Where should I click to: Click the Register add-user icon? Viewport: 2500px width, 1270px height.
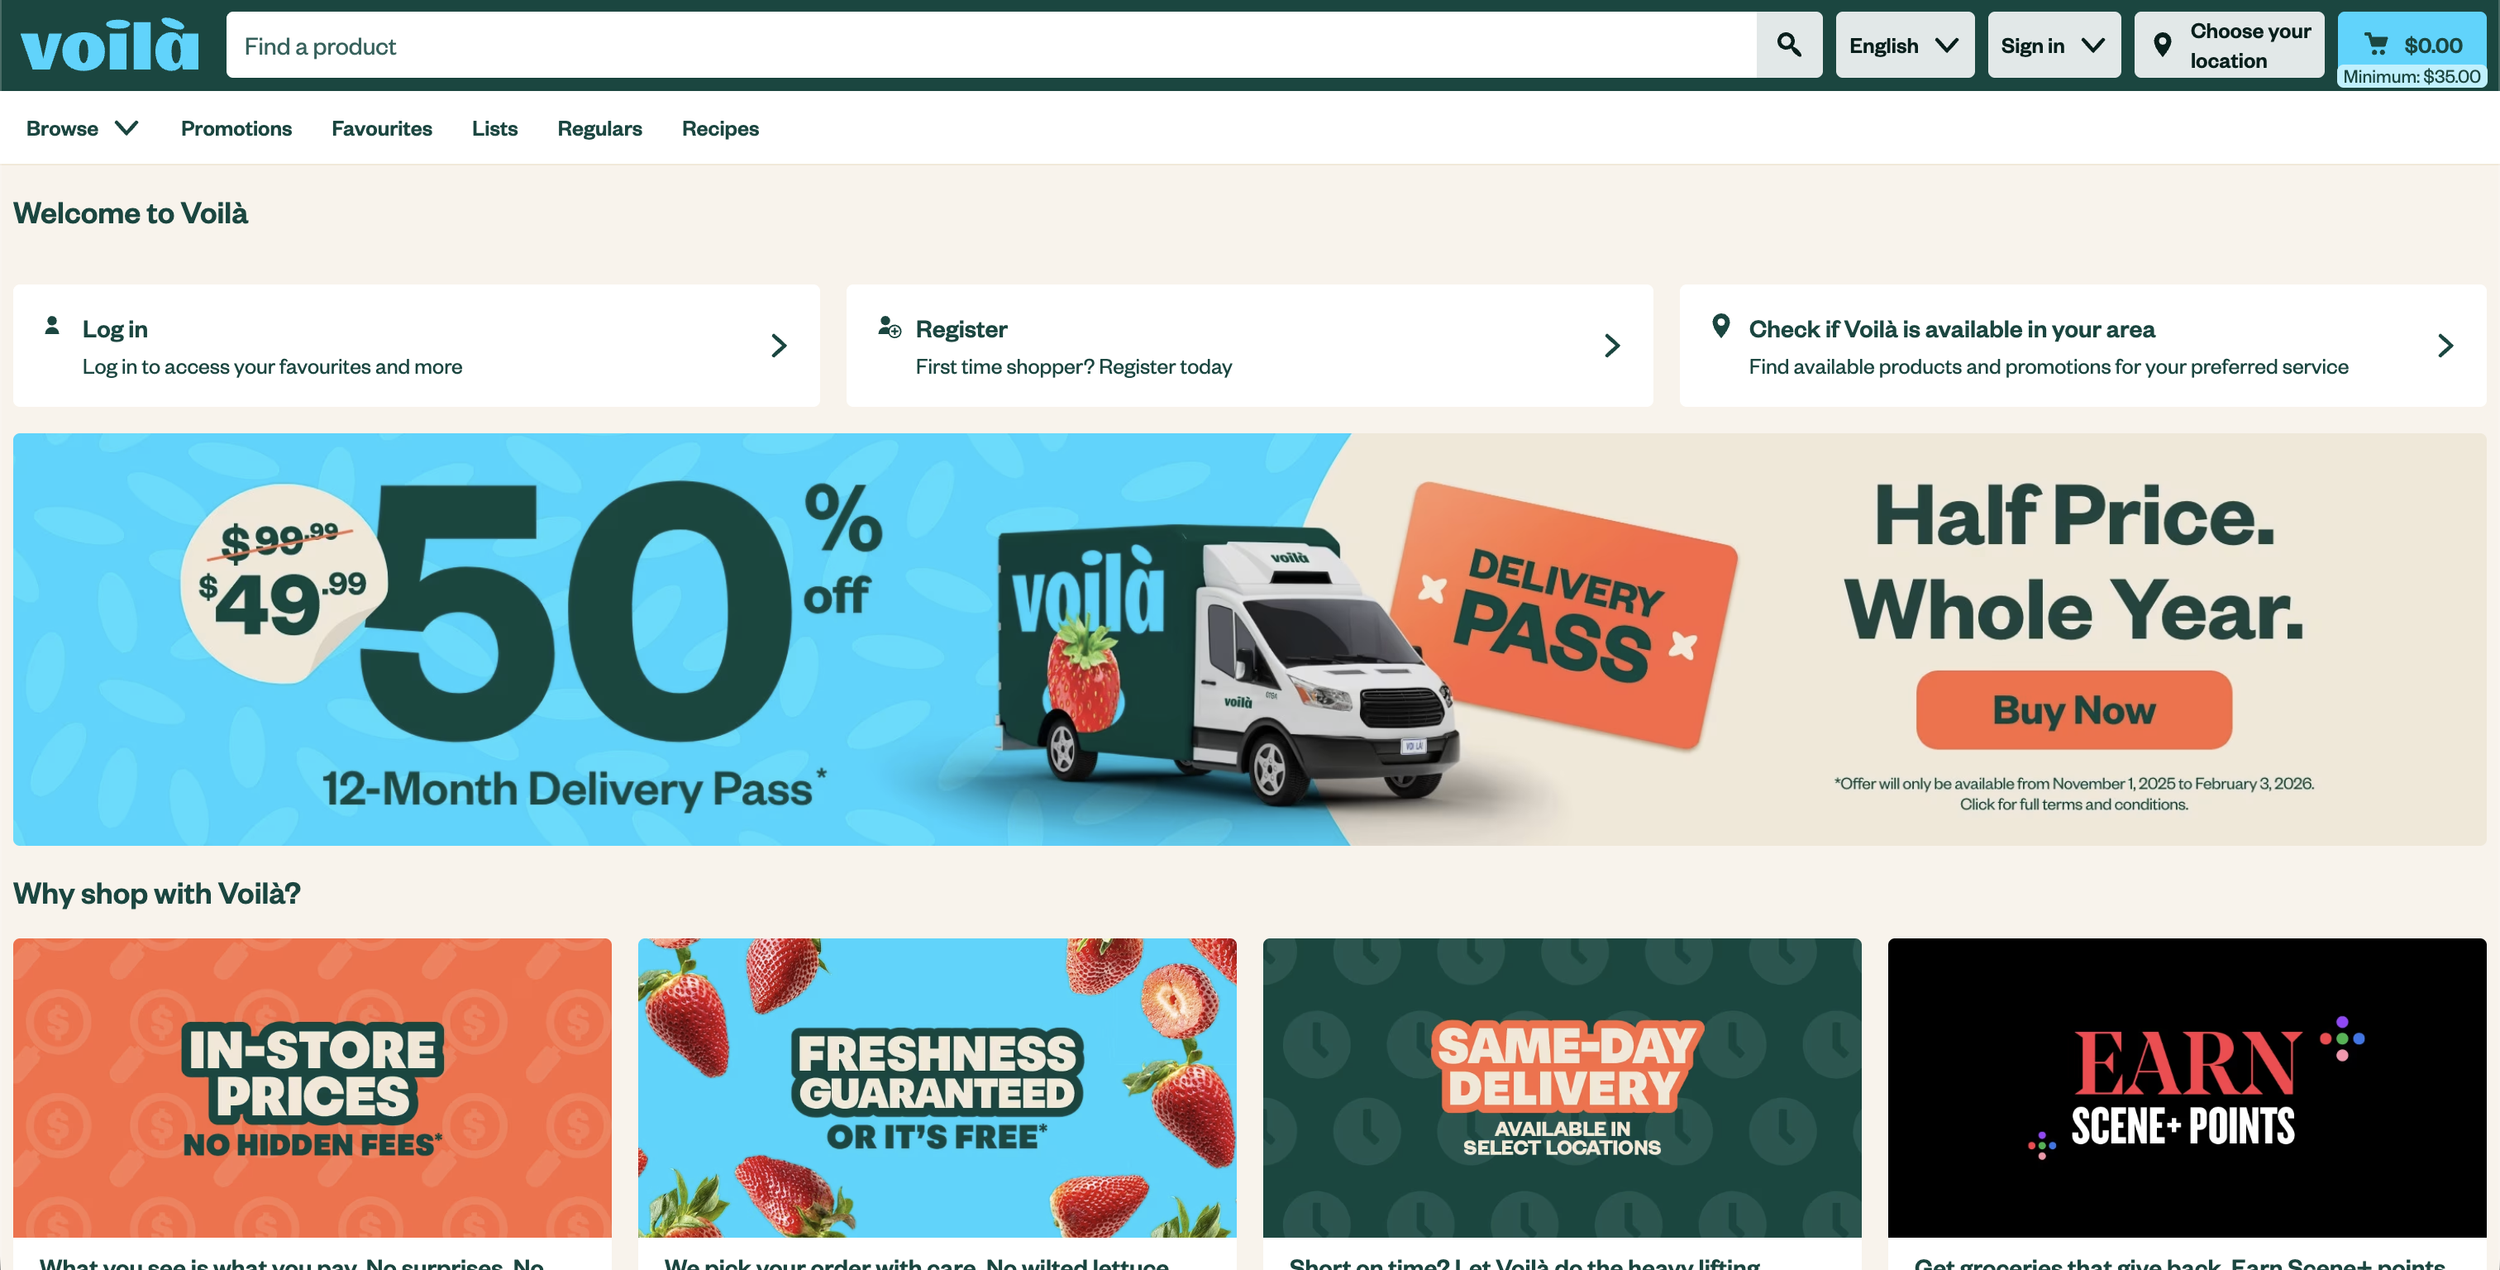click(x=889, y=327)
